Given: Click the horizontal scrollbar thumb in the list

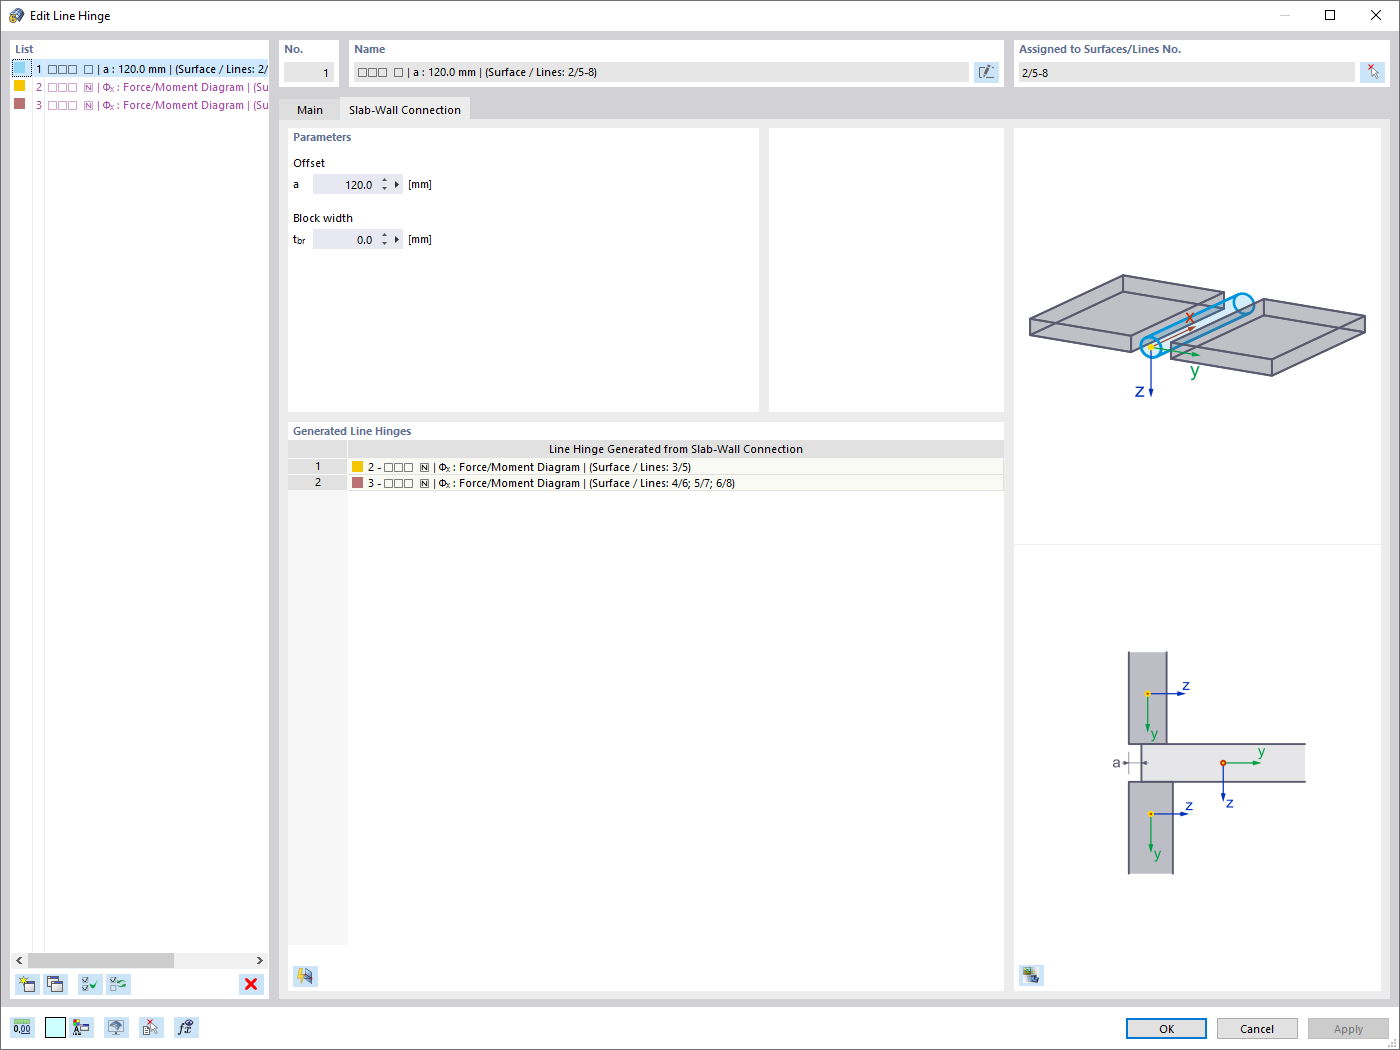Looking at the screenshot, I should click(101, 960).
